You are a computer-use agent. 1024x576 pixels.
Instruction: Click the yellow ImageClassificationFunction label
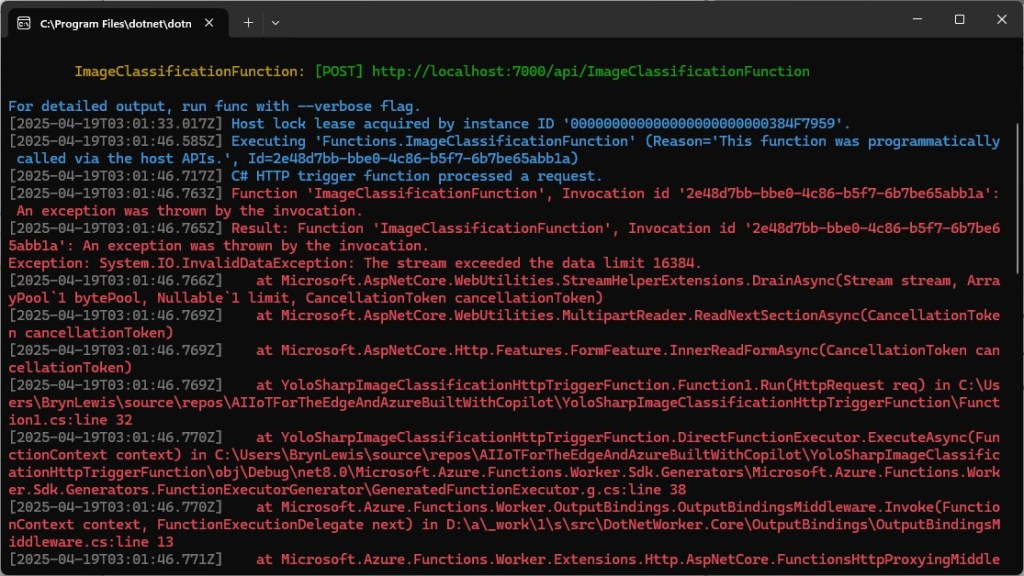(x=188, y=72)
